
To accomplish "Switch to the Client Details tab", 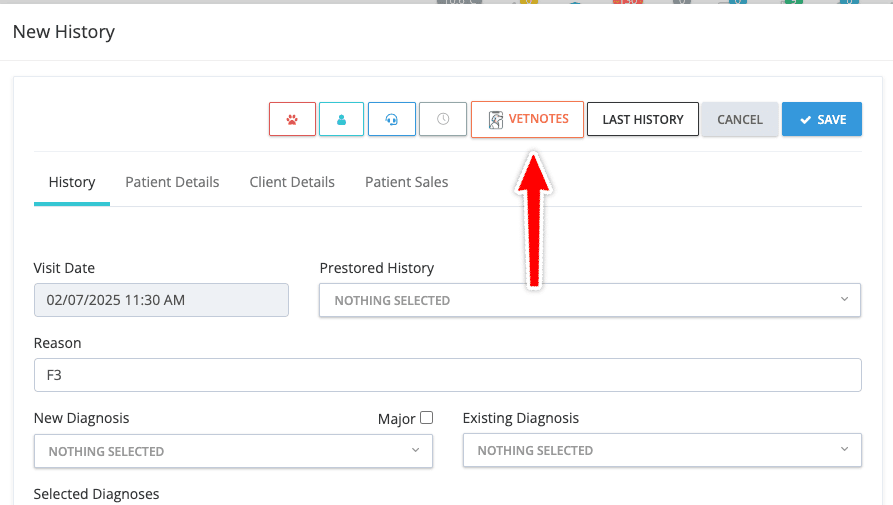I will (292, 182).
